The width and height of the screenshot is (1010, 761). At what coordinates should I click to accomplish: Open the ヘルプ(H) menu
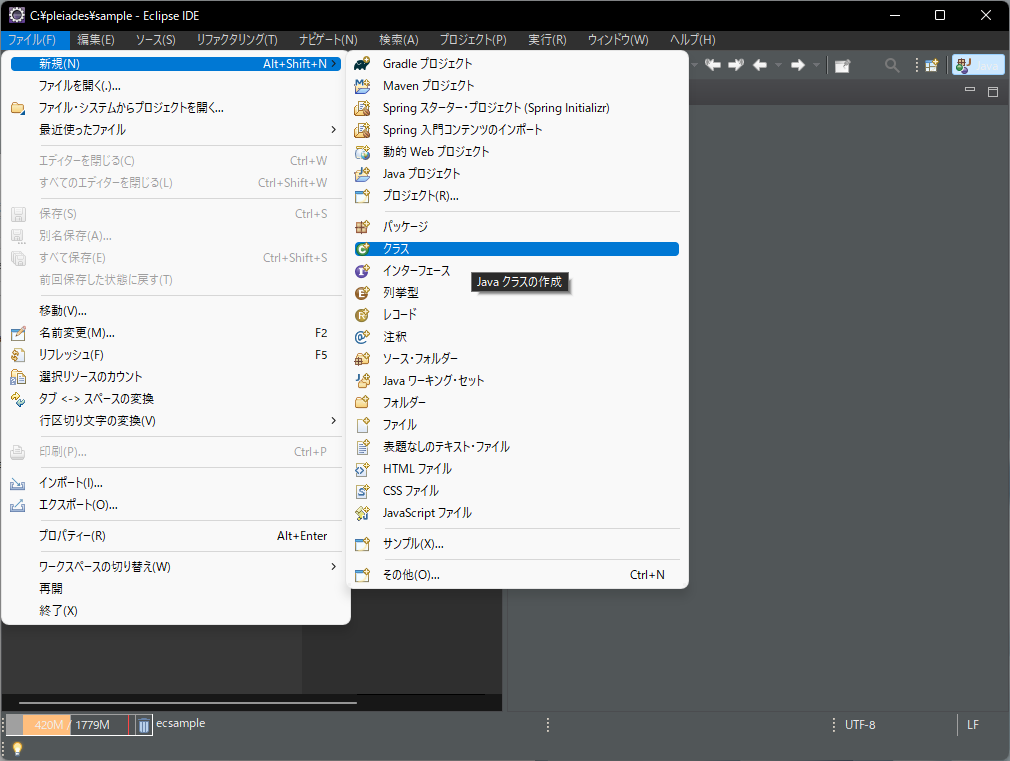[692, 40]
